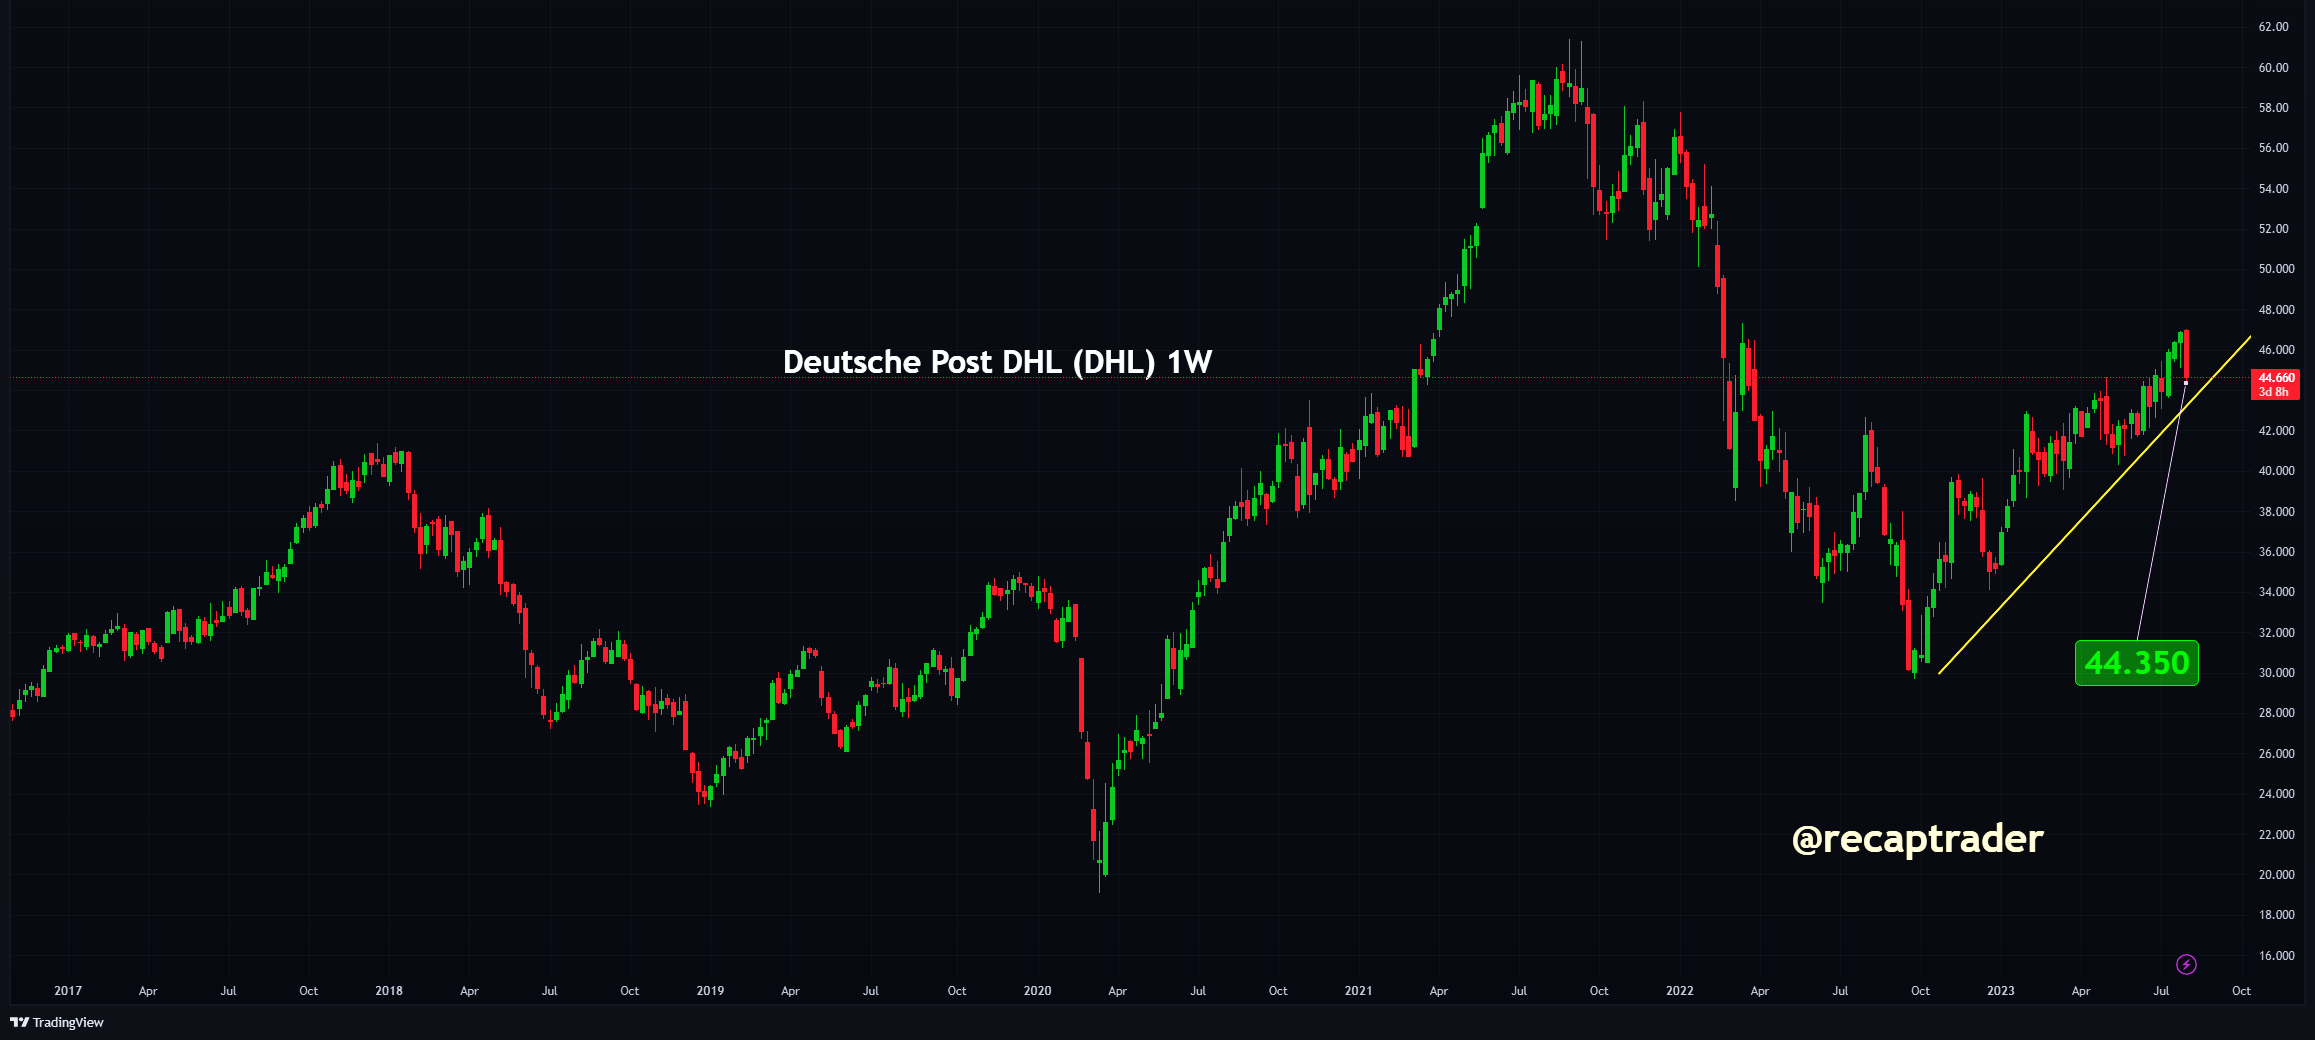Click the 36.000 price axis label
This screenshot has width=2315, height=1040.
(2276, 552)
